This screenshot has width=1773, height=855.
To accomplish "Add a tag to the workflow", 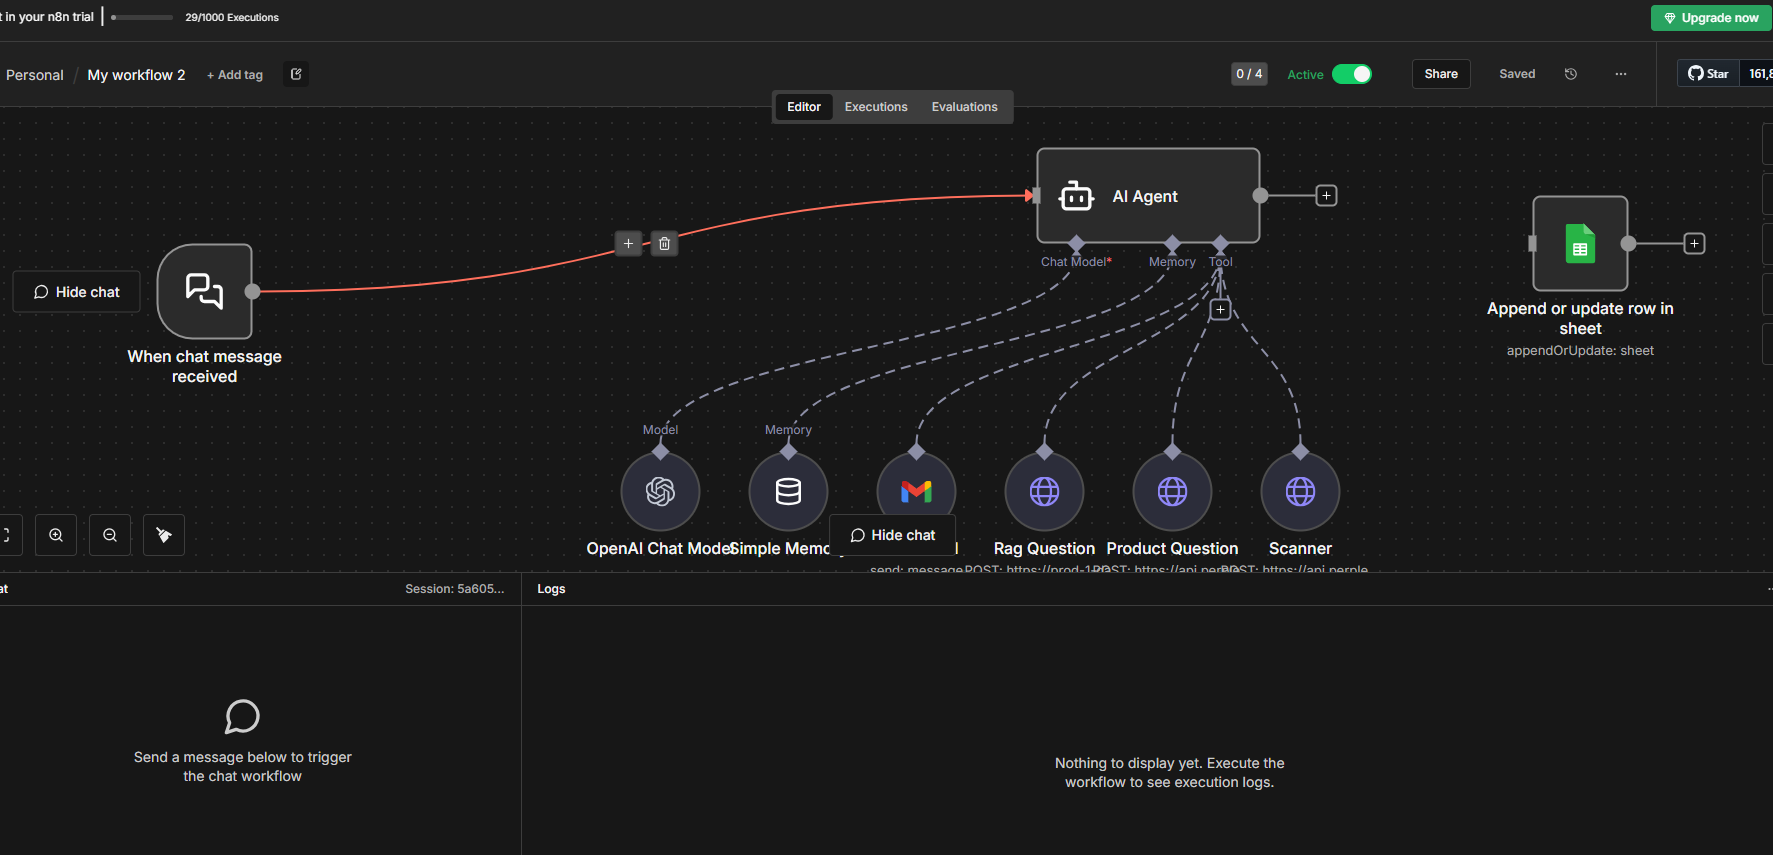I will pos(235,75).
